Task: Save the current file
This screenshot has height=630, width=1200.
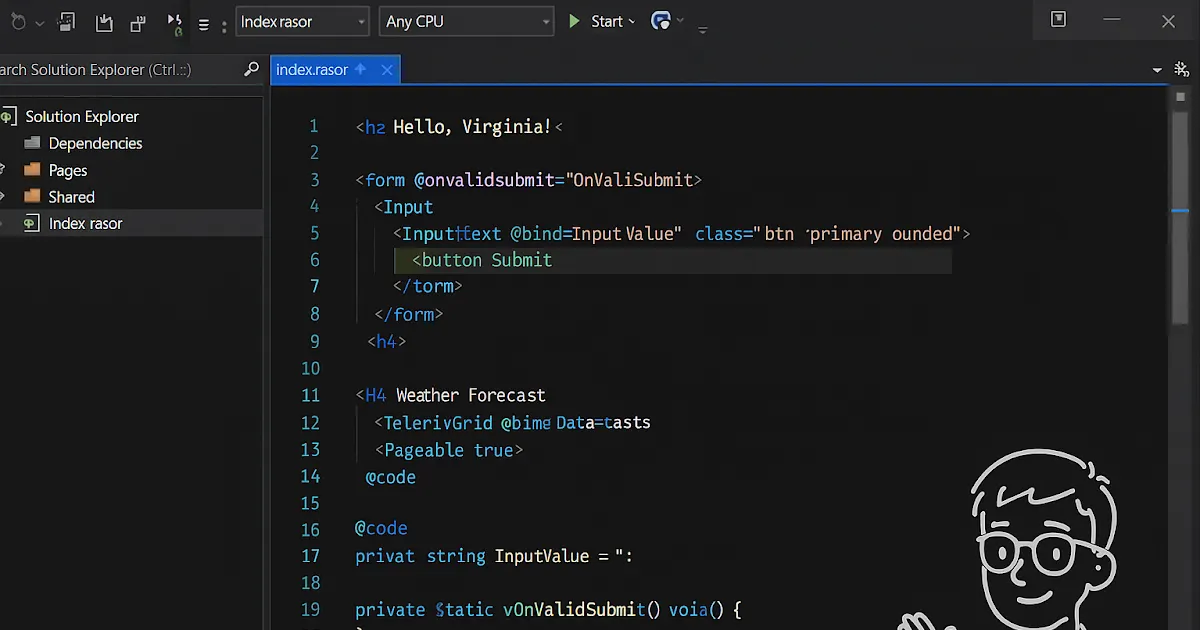Action: (104, 22)
